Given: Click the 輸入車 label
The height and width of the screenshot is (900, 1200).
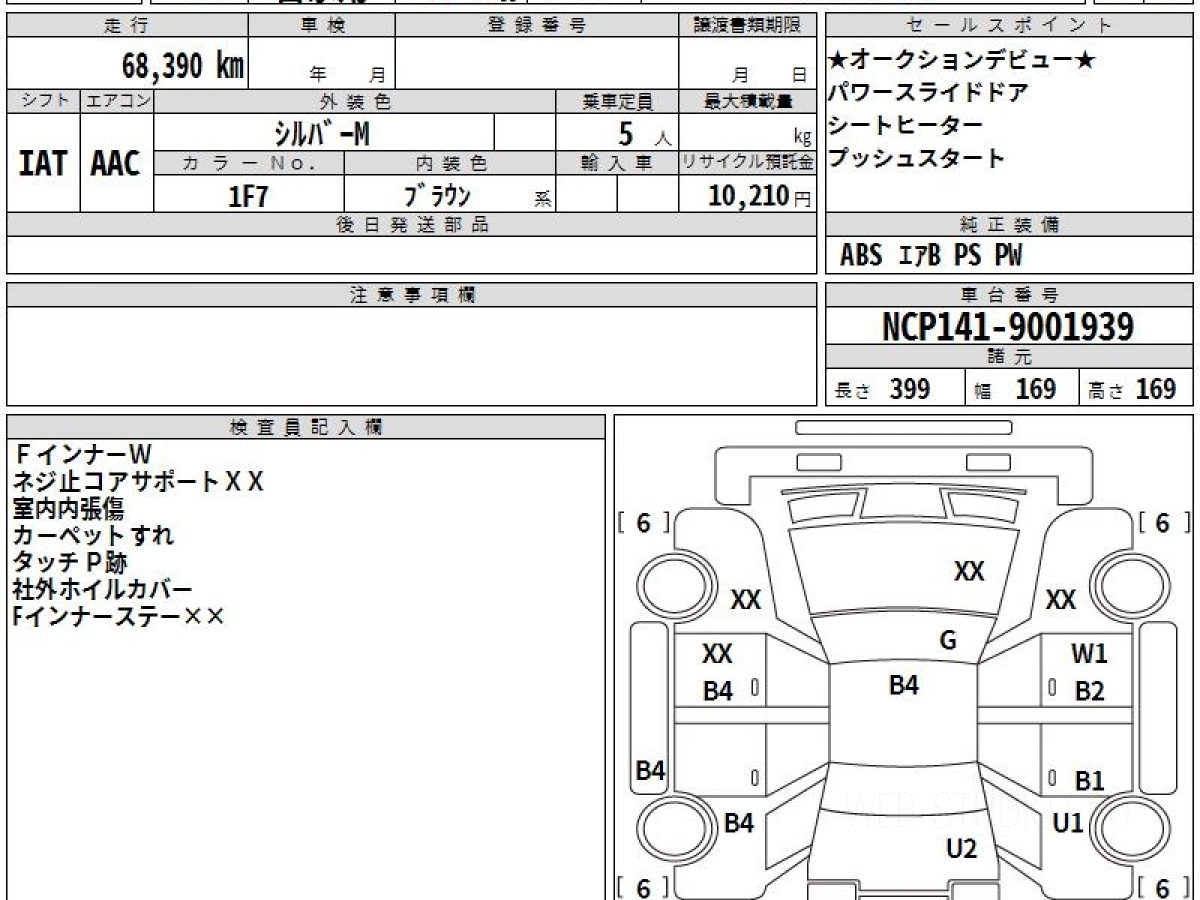Looking at the screenshot, I should click(617, 162).
